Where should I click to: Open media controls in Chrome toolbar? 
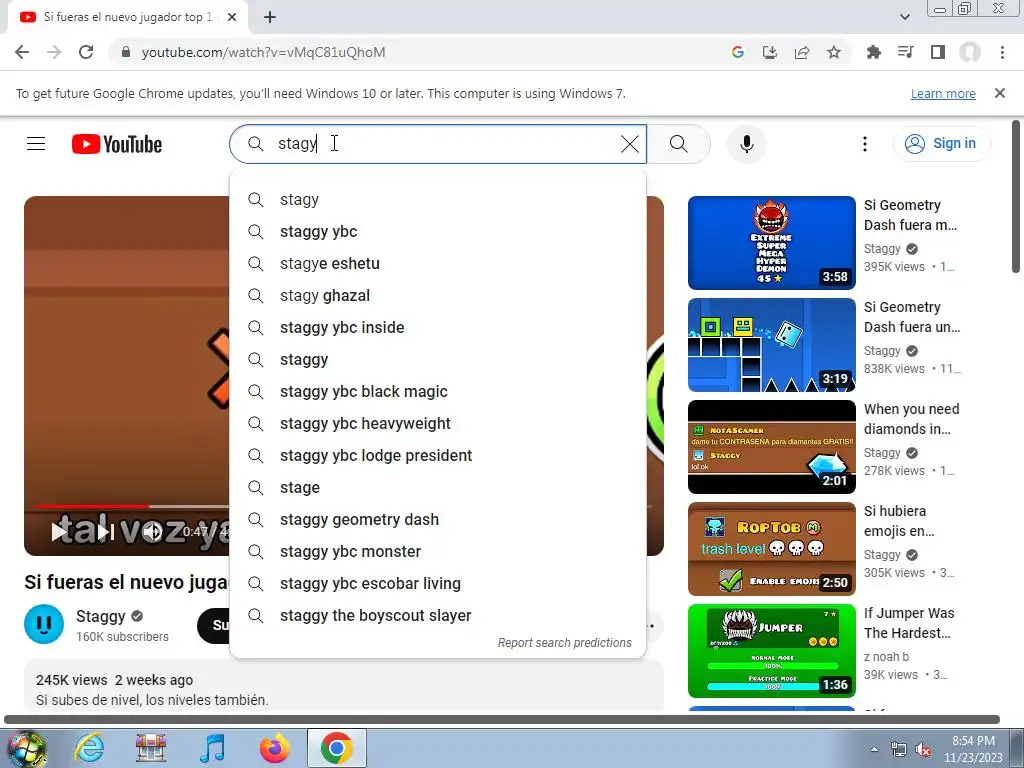tap(905, 52)
